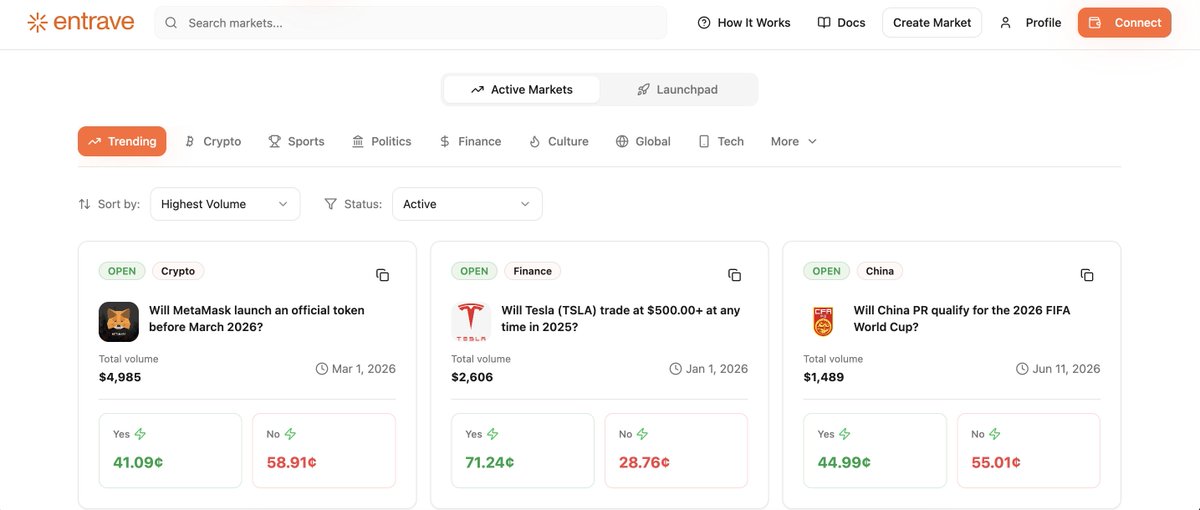Switch to Launchpad tab
1200x510 pixels.
tap(678, 89)
